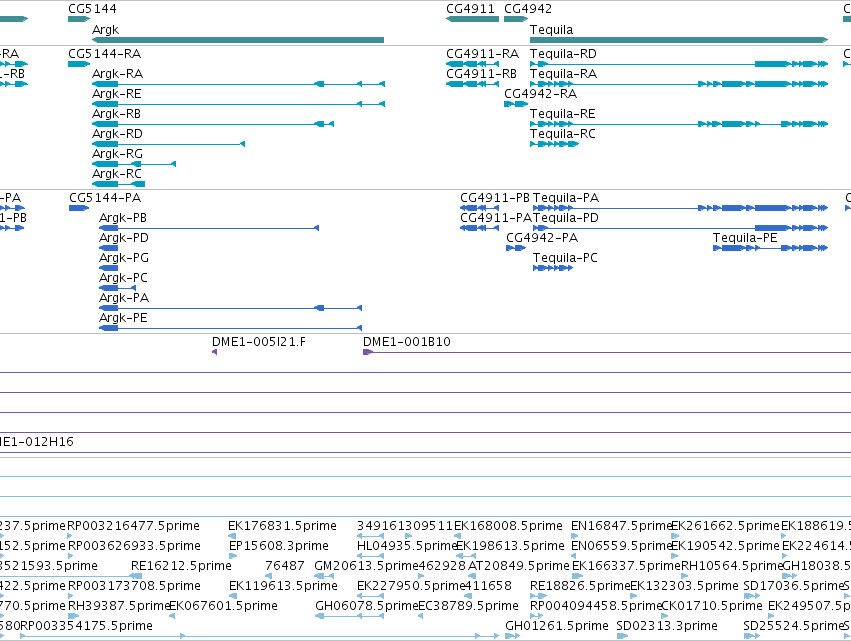
Task: Select the Argk gene bar
Action: coord(238,40)
